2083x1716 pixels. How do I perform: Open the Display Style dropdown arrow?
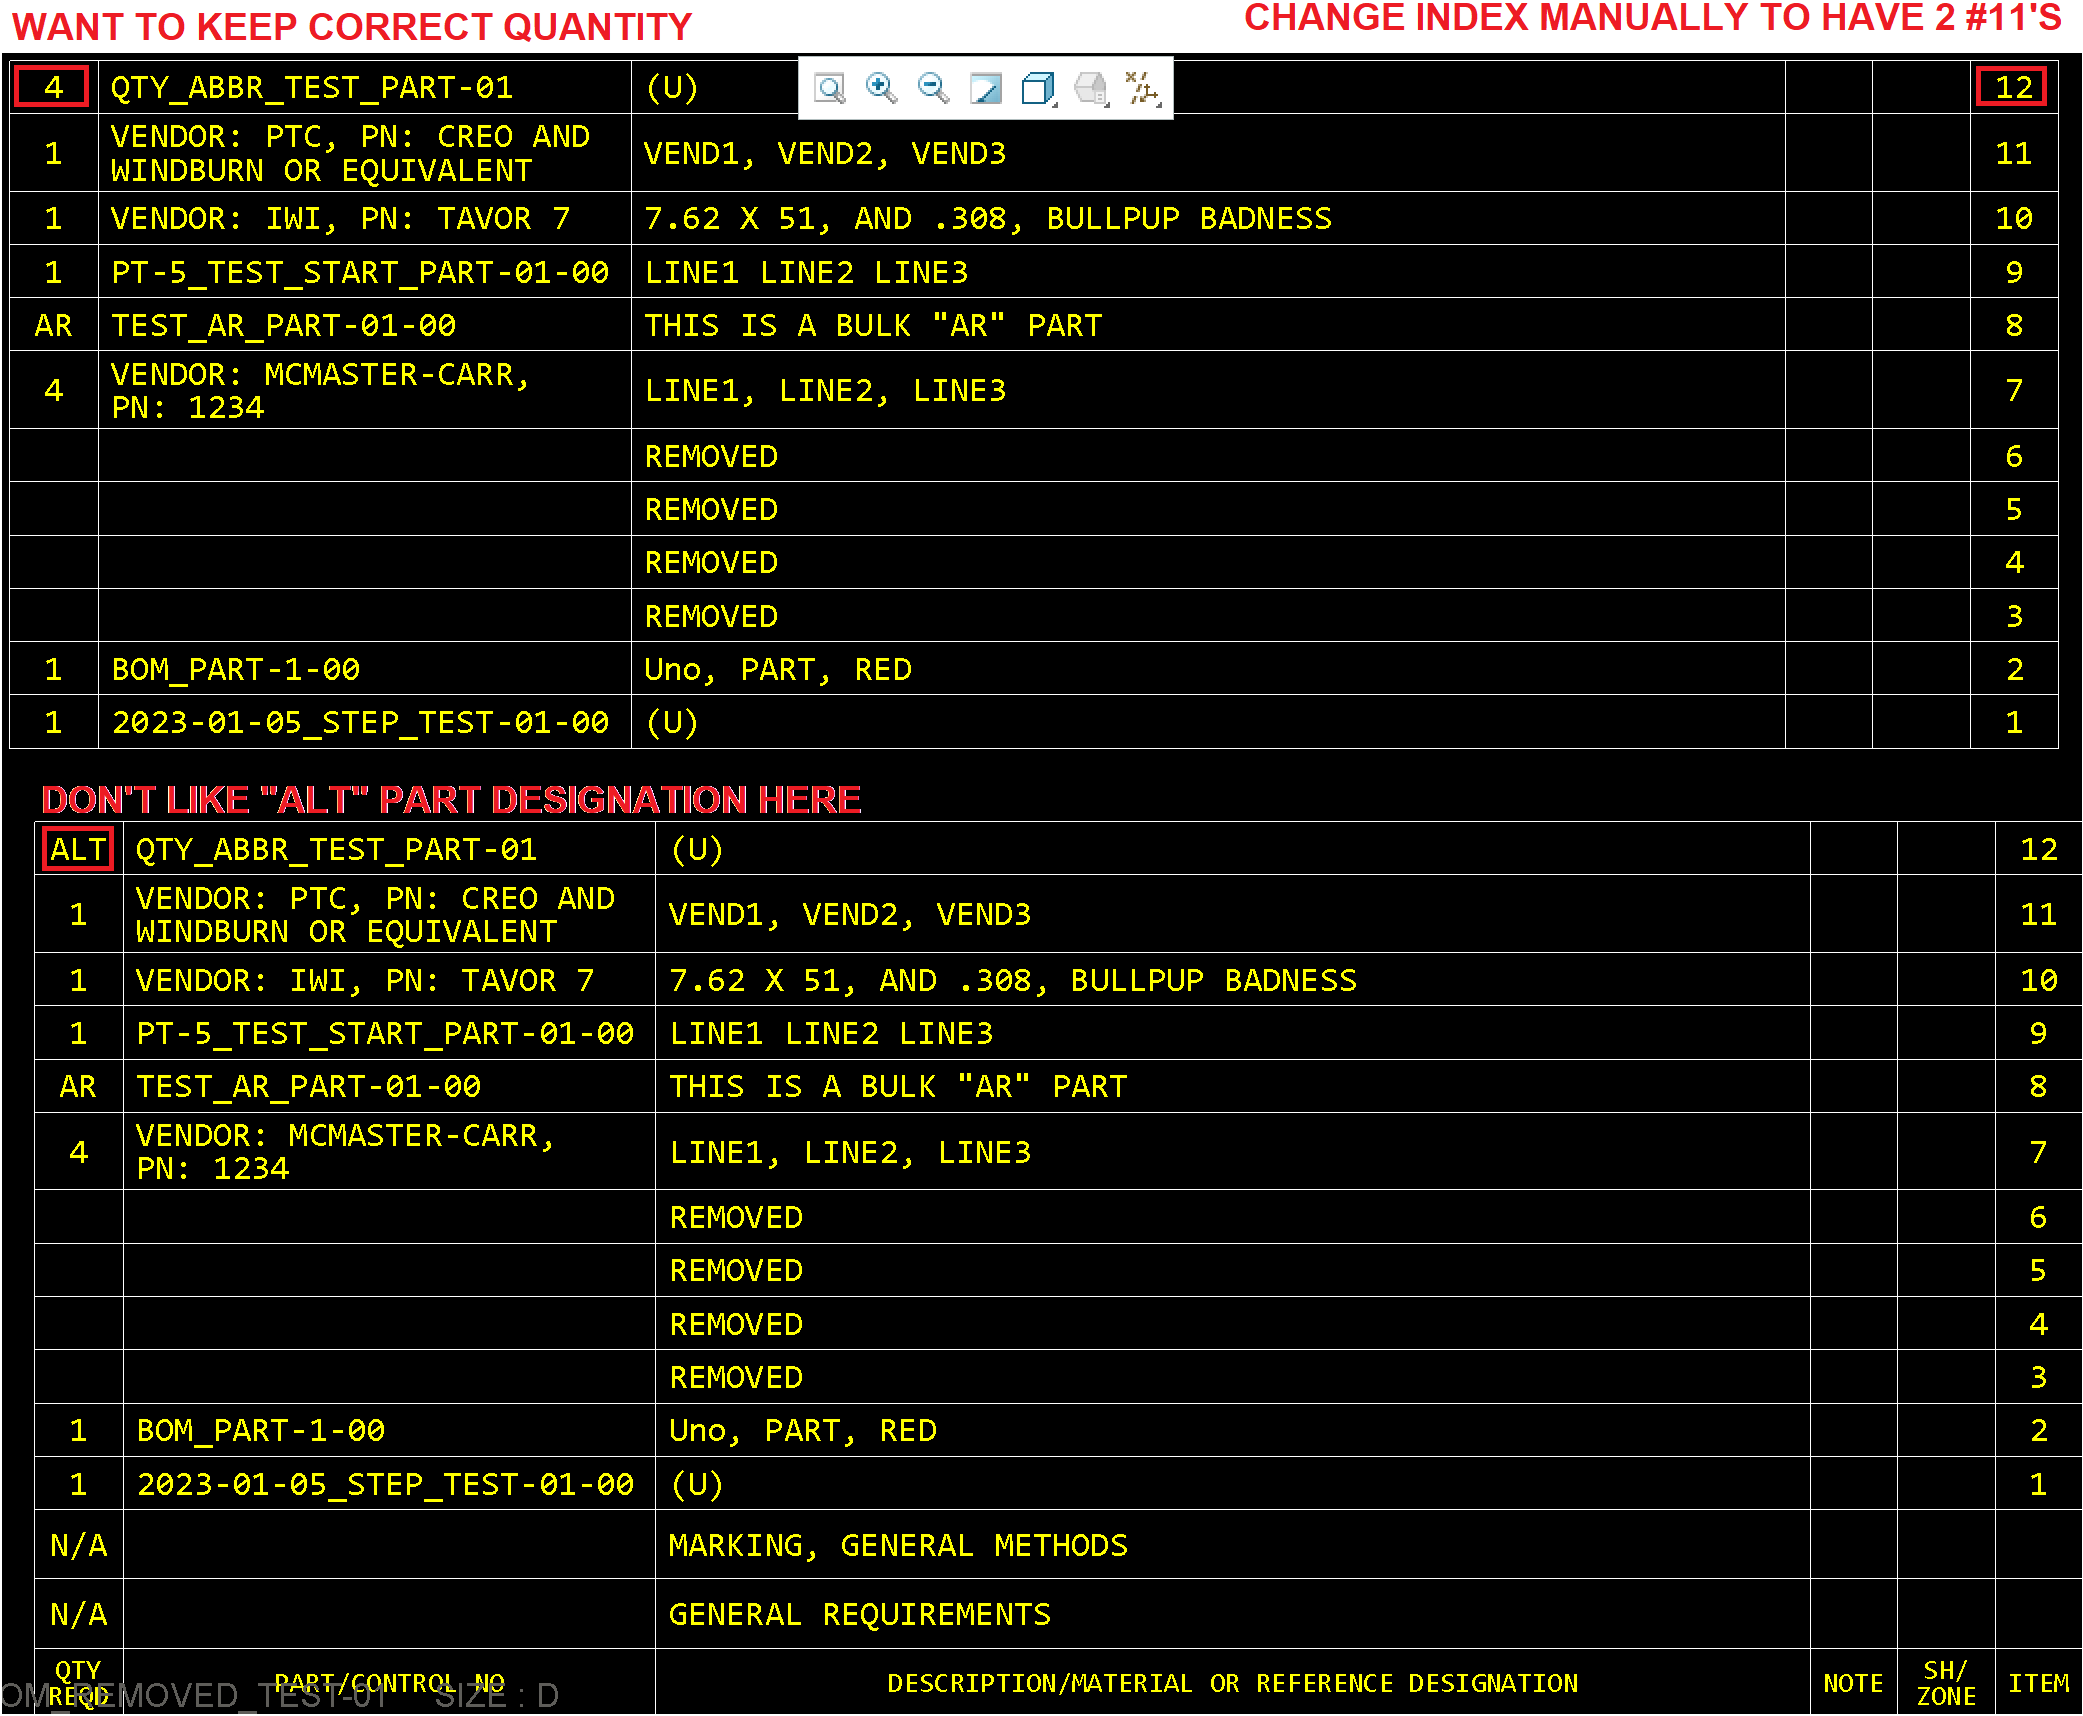tap(1056, 104)
